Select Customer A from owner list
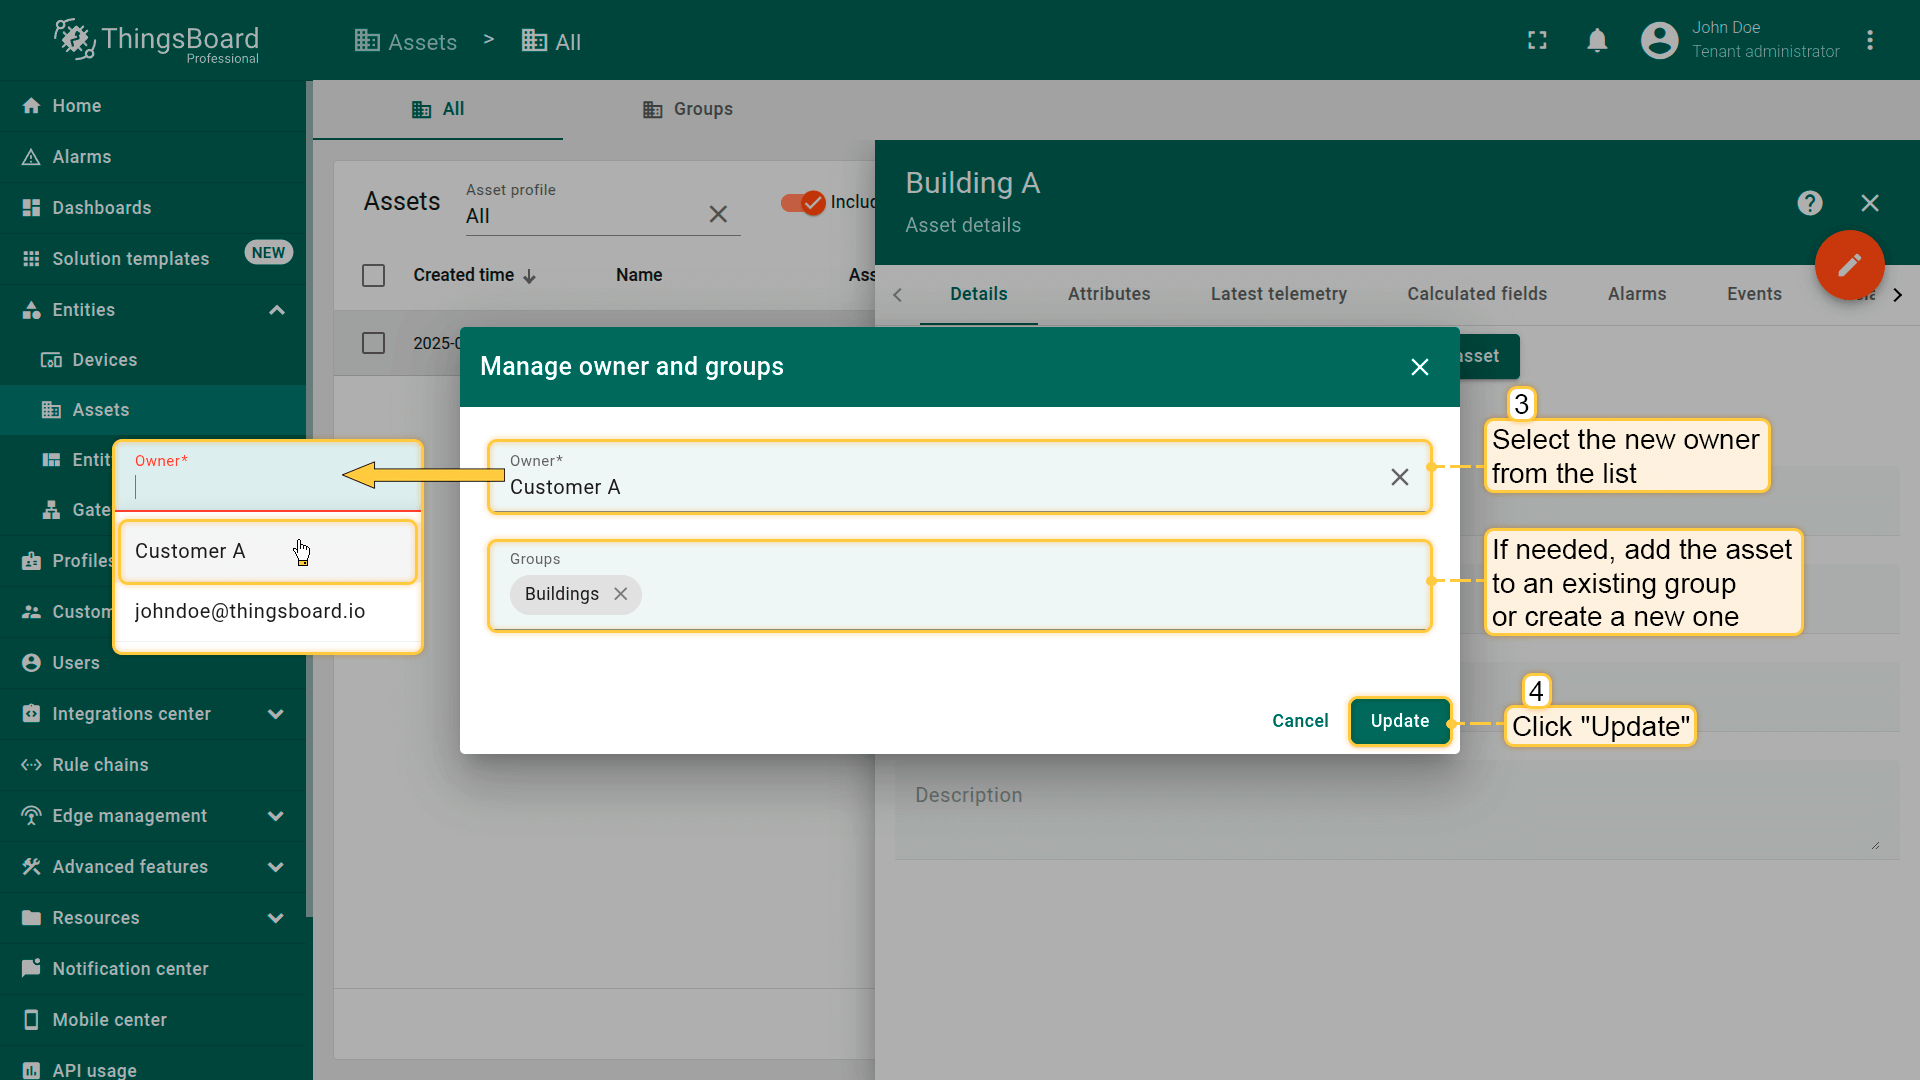 click(x=190, y=551)
